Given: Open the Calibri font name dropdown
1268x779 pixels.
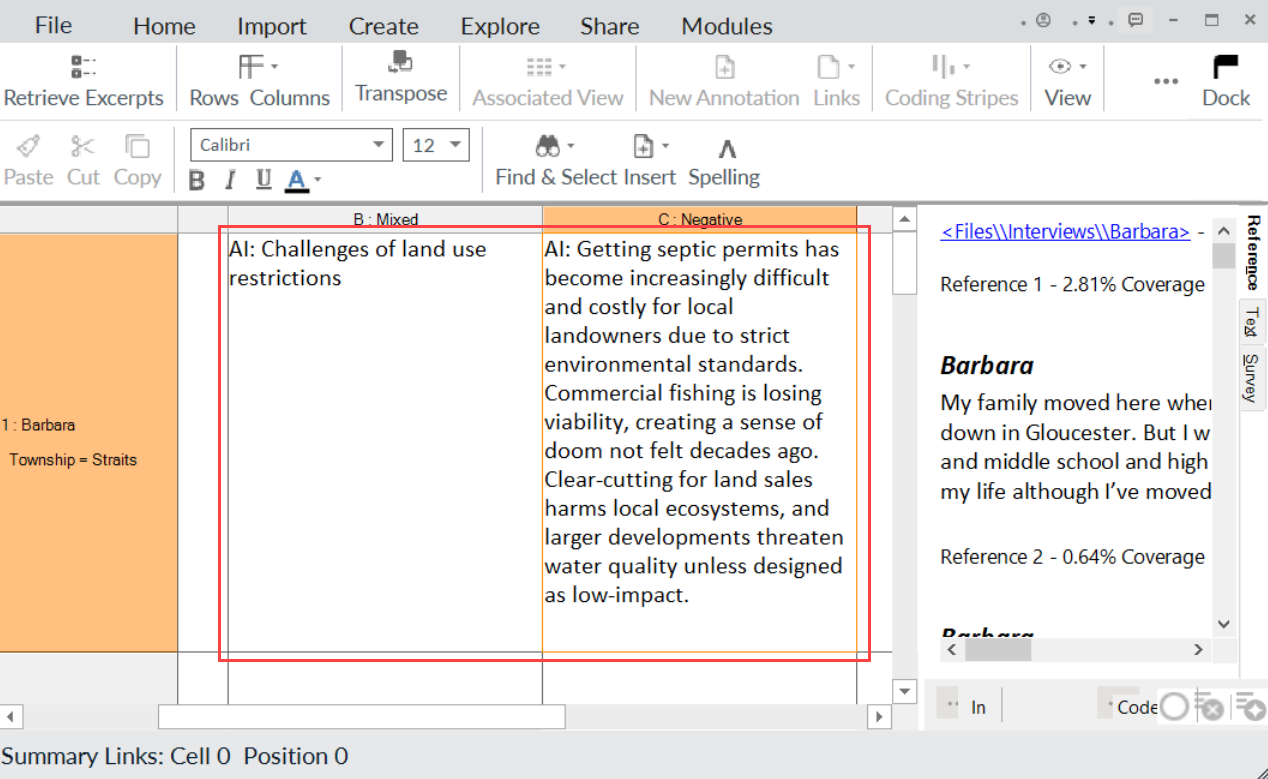Looking at the screenshot, I should point(379,145).
